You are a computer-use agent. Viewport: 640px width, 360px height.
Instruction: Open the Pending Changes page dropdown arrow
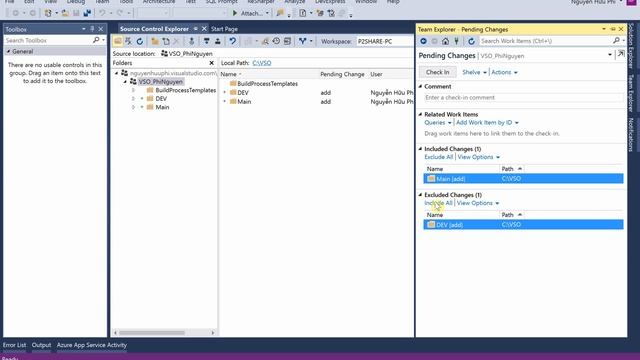610,55
